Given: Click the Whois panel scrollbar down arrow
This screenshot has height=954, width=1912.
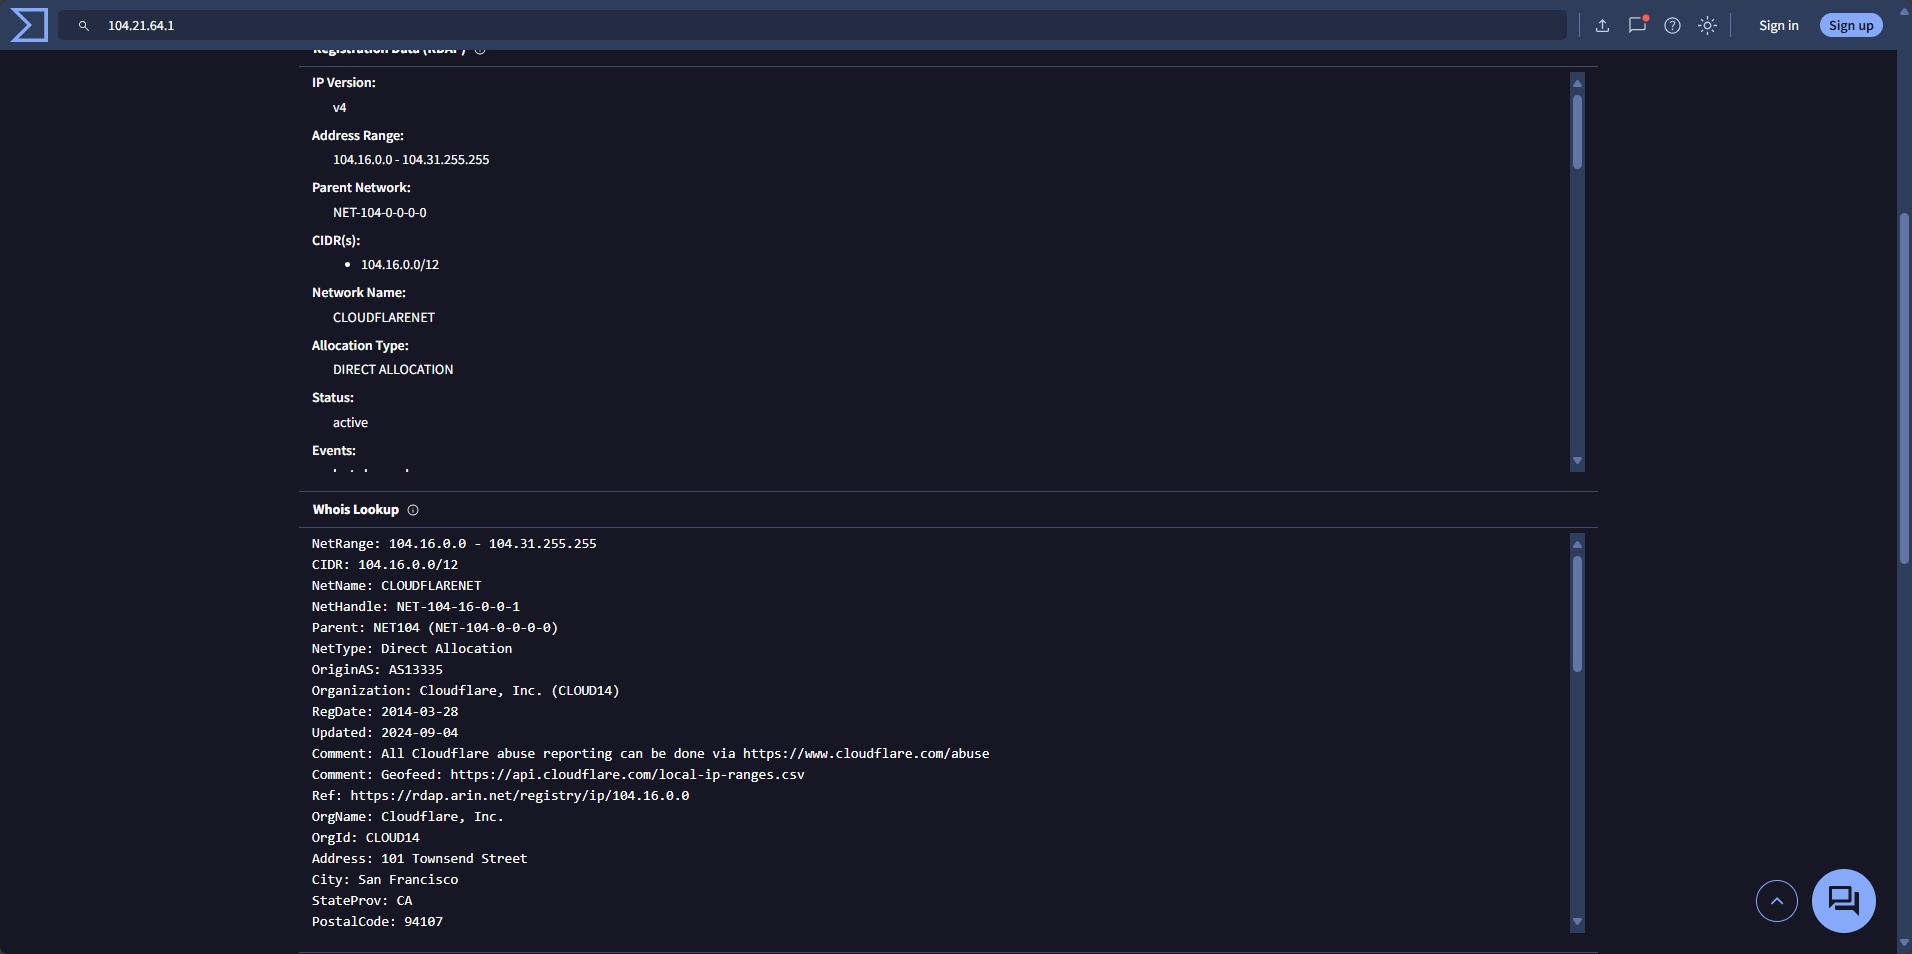Looking at the screenshot, I should tap(1577, 922).
